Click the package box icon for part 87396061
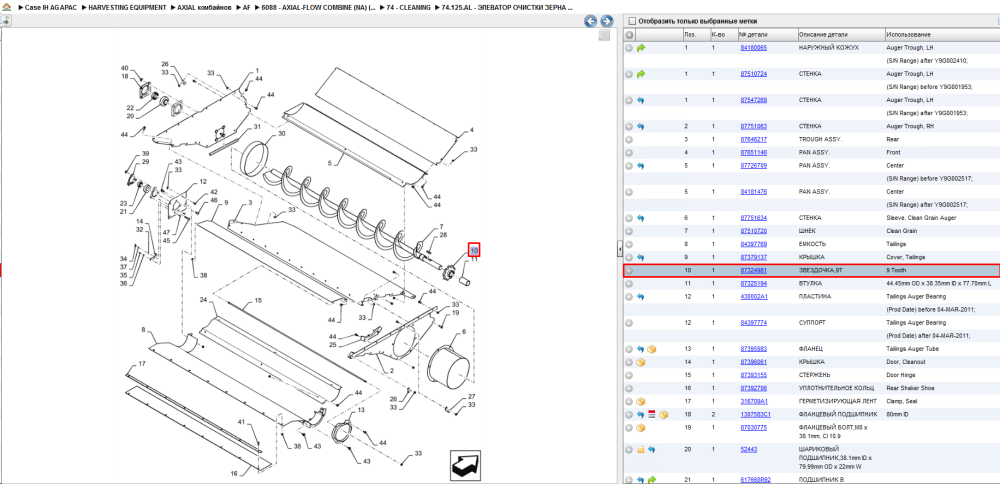This screenshot has height=484, width=1000. pyautogui.click(x=641, y=362)
